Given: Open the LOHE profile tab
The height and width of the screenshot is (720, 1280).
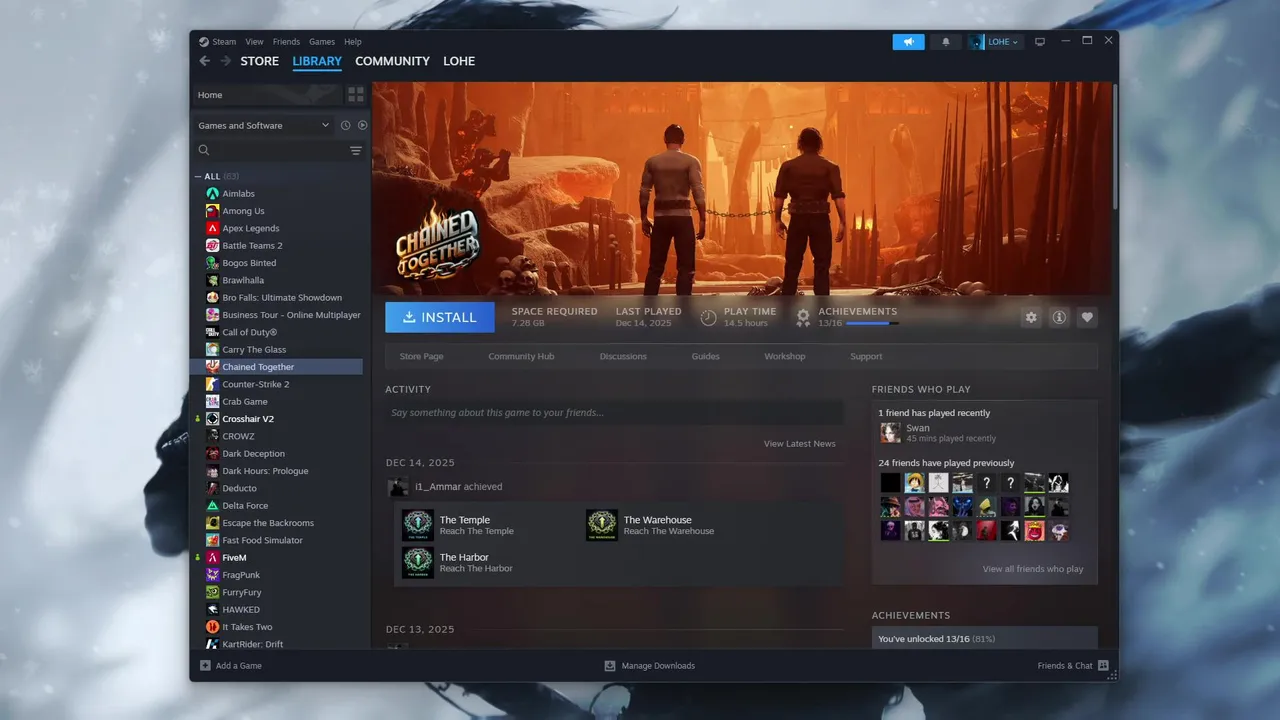Looking at the screenshot, I should click(459, 61).
